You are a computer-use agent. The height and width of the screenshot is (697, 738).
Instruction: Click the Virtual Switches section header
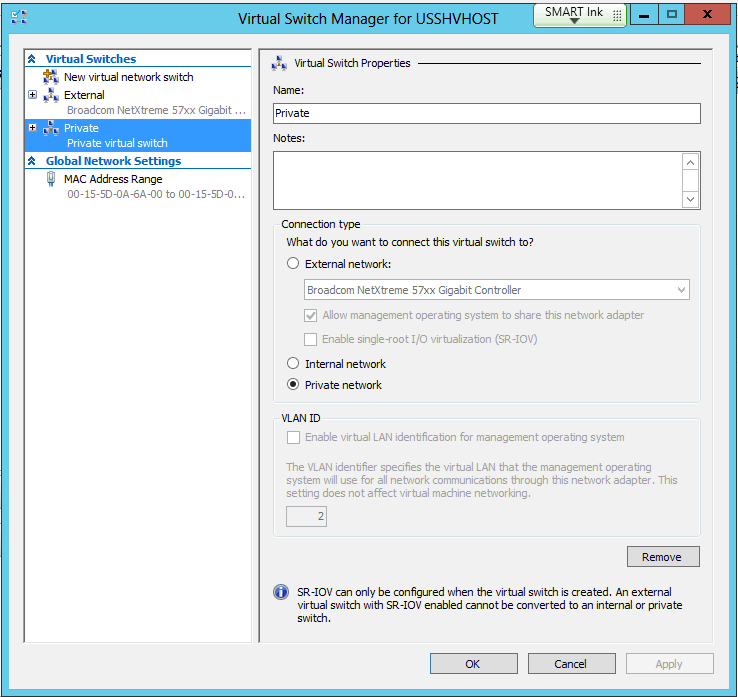pos(91,59)
